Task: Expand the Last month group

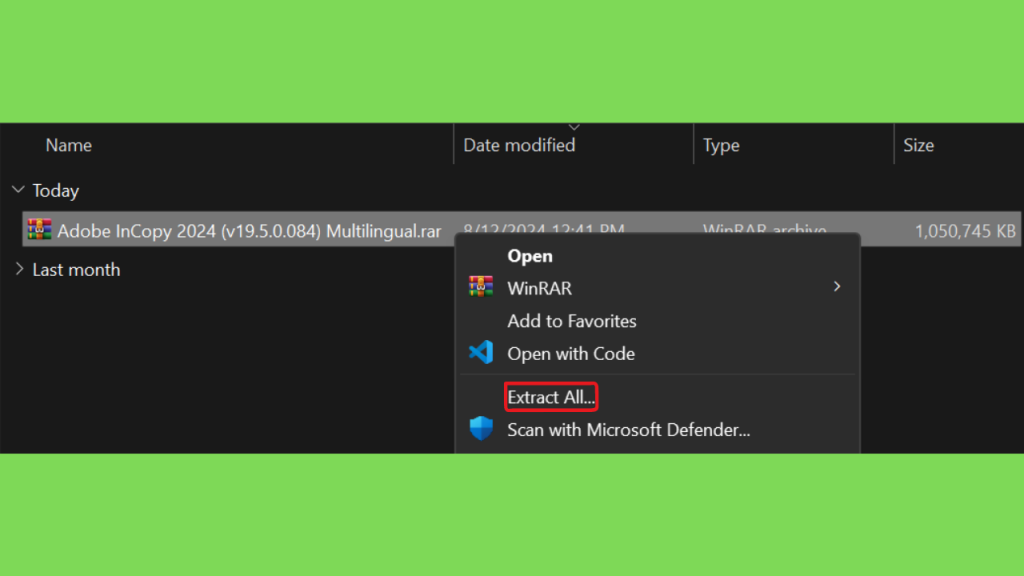Action: pos(19,269)
